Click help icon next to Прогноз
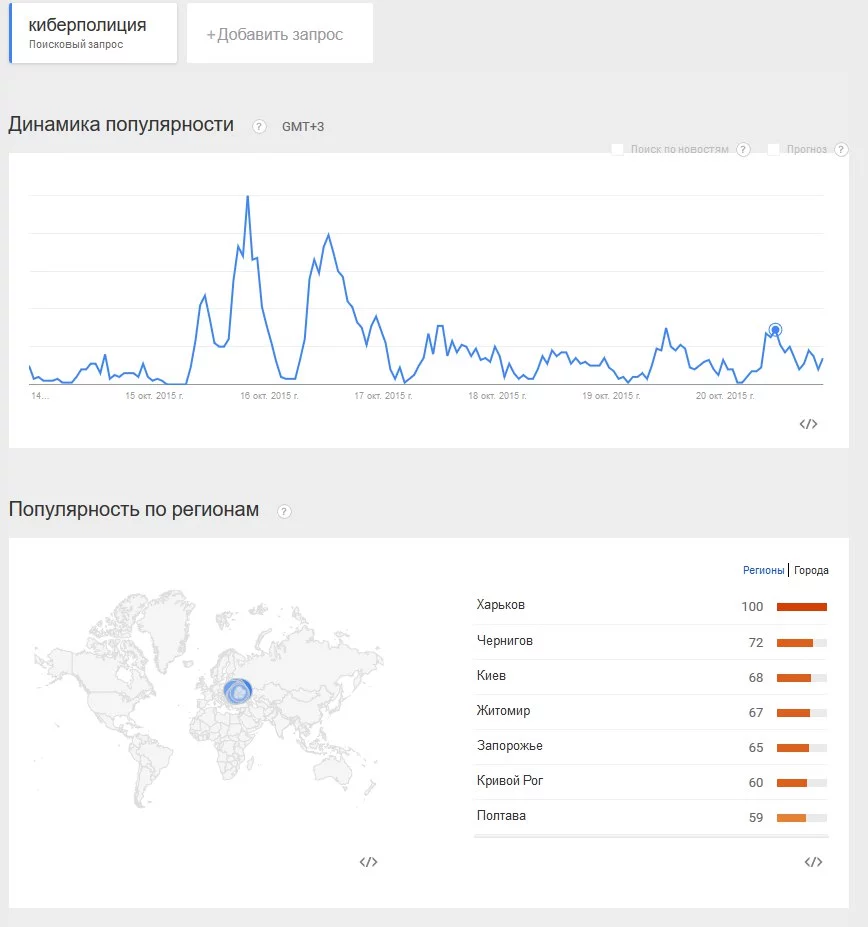 click(x=841, y=150)
